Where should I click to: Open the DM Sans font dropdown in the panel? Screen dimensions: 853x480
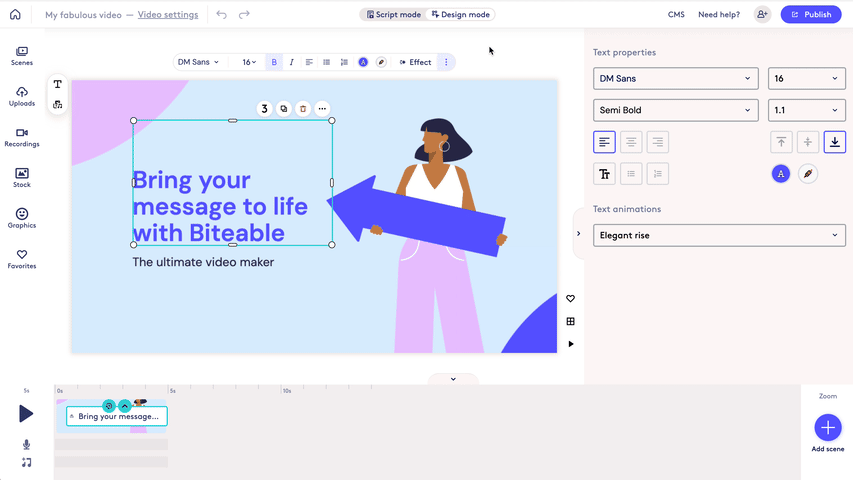676,78
